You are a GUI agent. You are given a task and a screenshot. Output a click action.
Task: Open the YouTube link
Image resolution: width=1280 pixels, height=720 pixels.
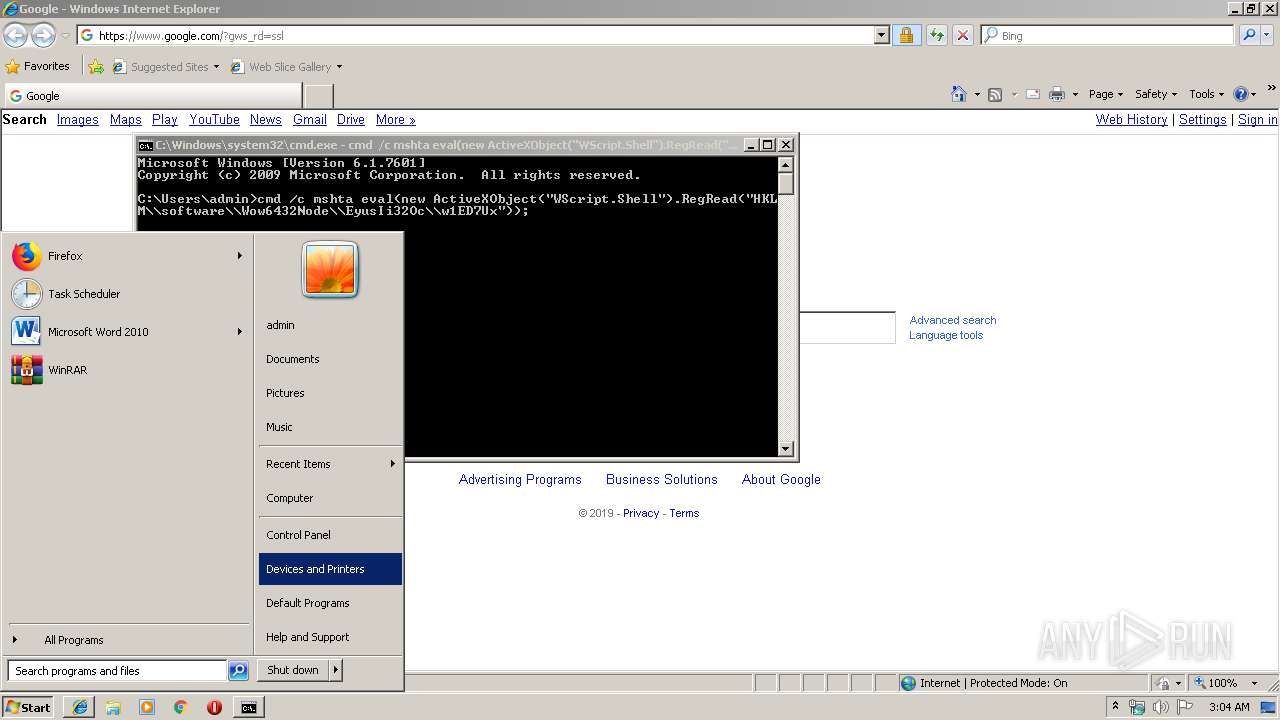[214, 119]
